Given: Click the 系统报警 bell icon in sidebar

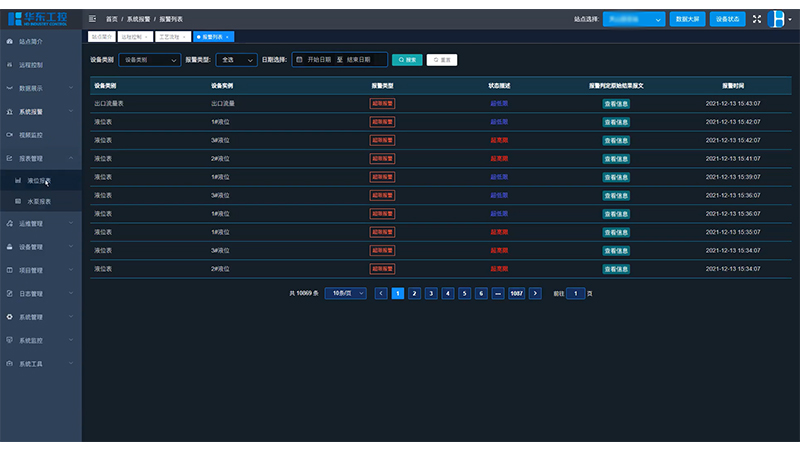Looking at the screenshot, I should (10, 112).
